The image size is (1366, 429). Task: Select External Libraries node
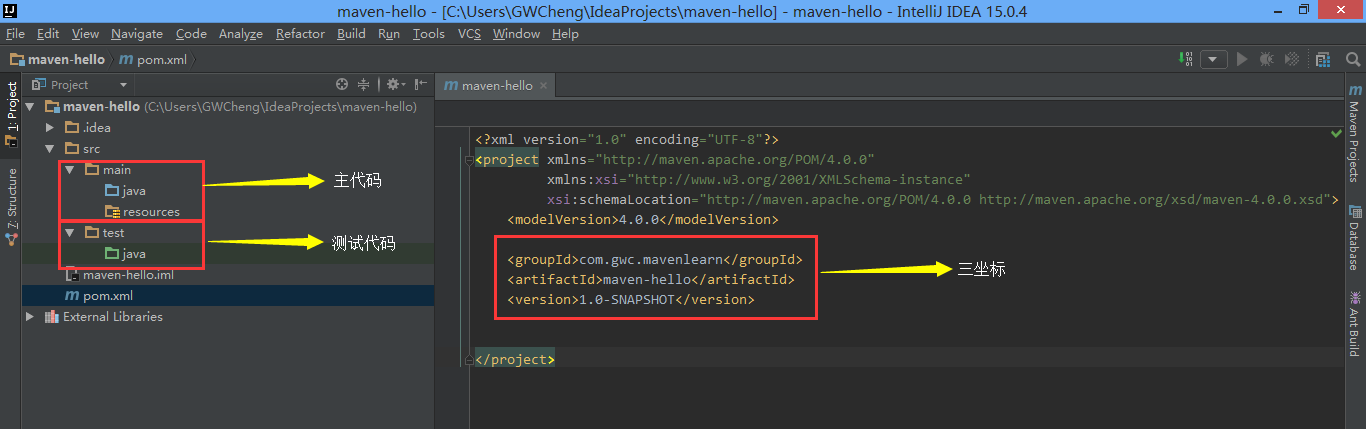(x=104, y=317)
